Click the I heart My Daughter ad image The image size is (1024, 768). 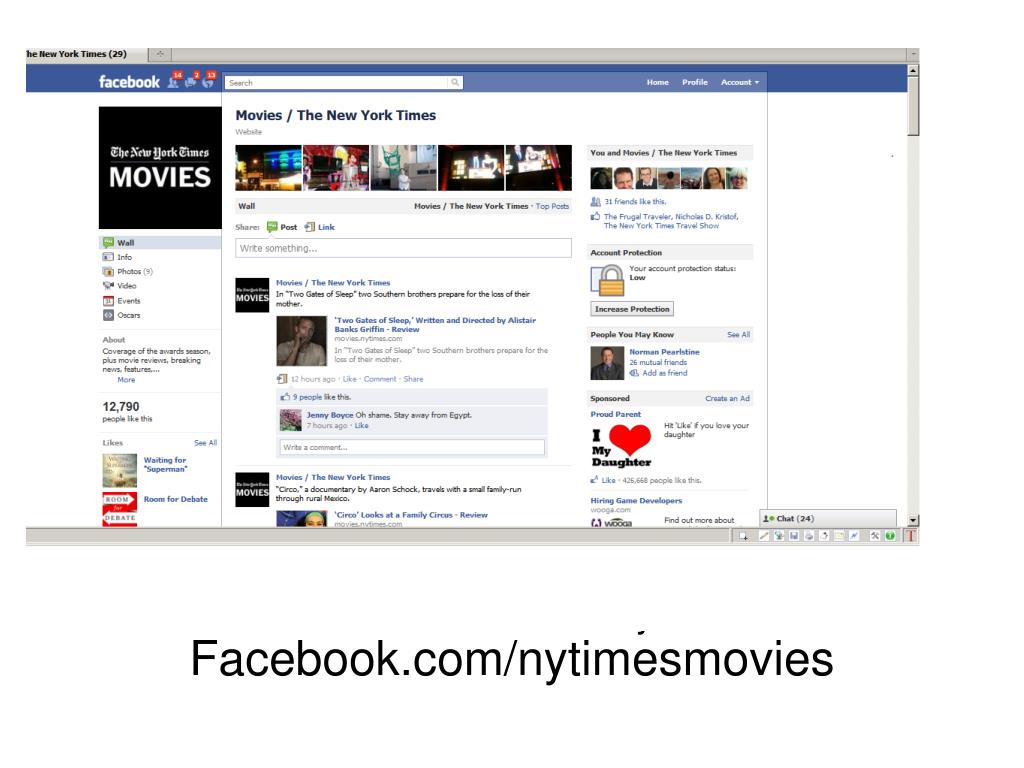pyautogui.click(x=621, y=446)
